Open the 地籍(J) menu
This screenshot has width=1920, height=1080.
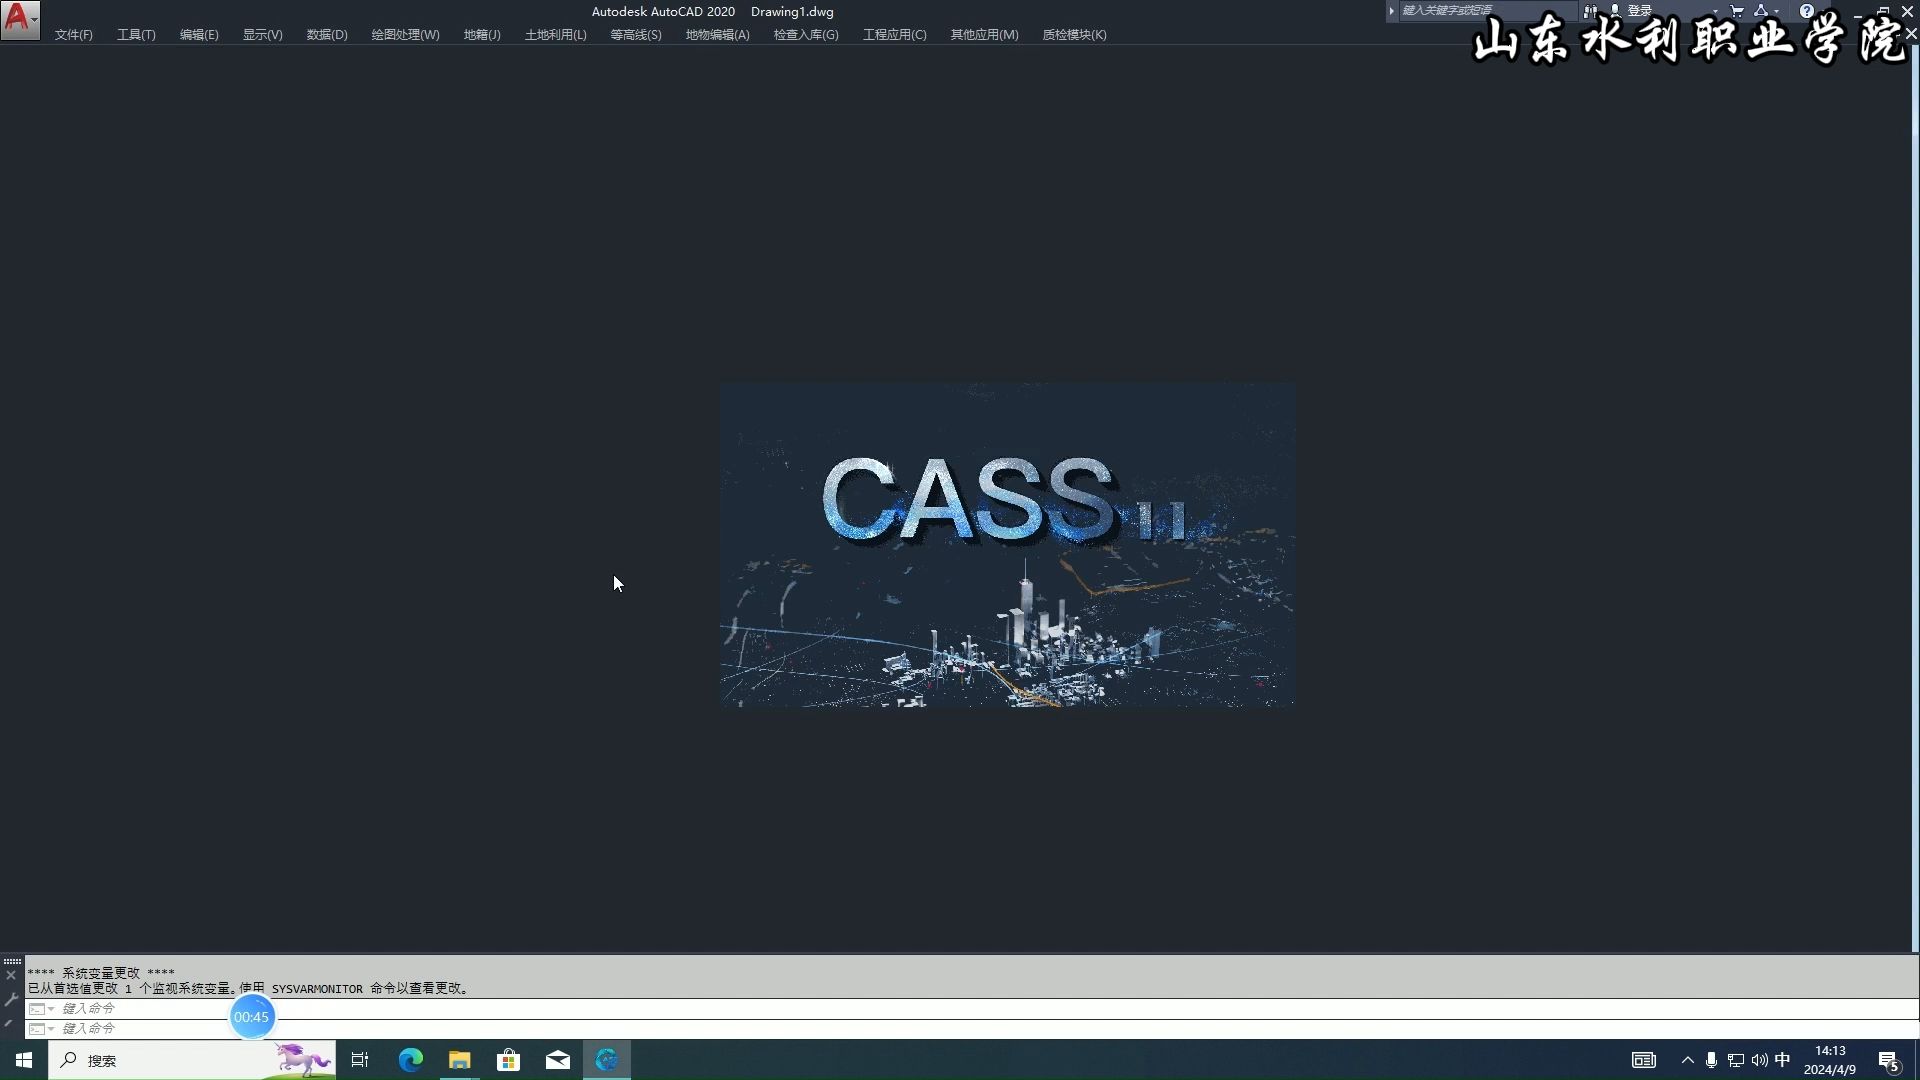click(x=482, y=35)
